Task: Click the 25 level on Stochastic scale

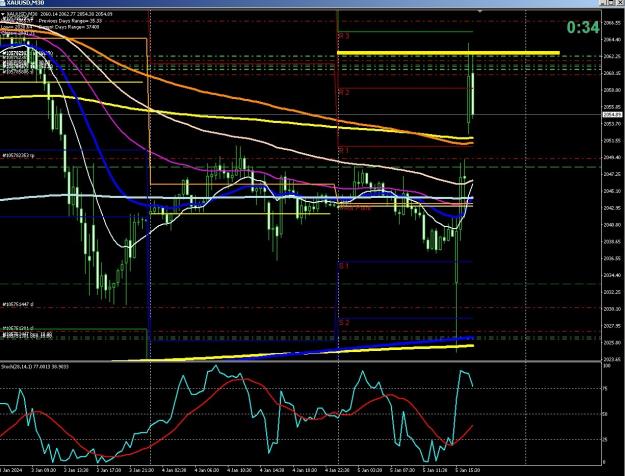Action: [606, 440]
